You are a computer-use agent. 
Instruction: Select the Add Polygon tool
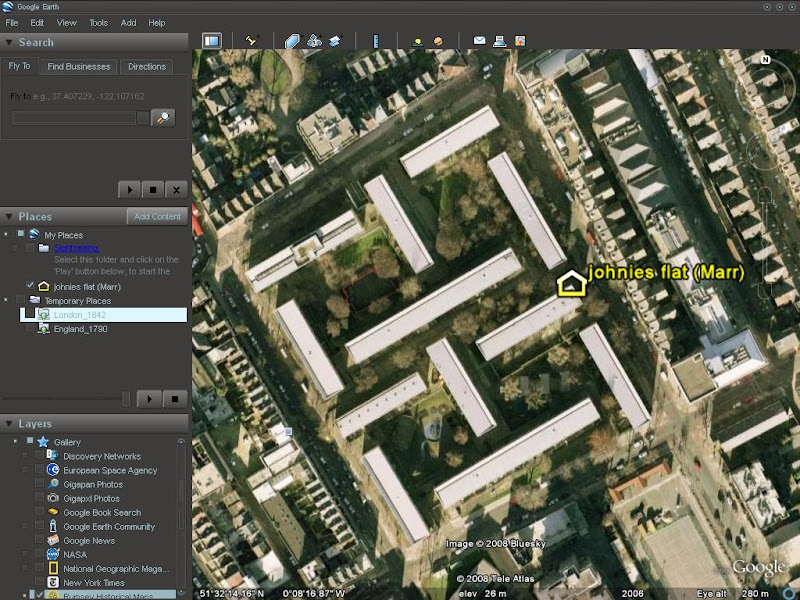point(292,41)
